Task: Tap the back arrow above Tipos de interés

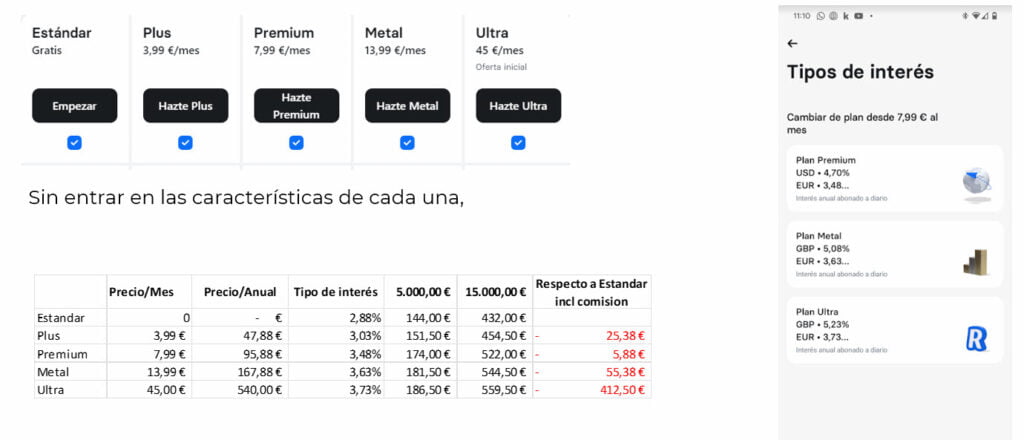Action: pos(792,44)
